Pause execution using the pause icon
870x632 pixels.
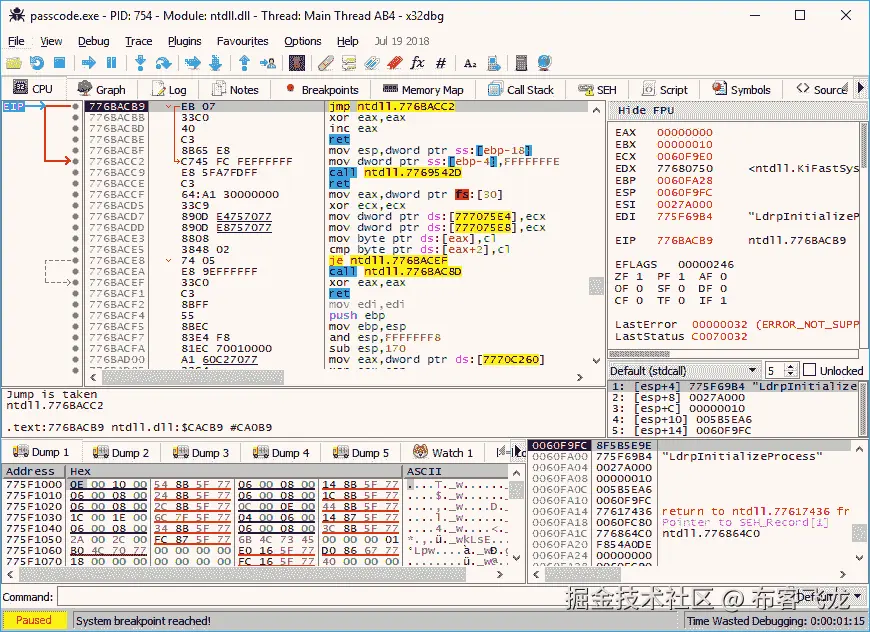pyautogui.click(x=112, y=63)
